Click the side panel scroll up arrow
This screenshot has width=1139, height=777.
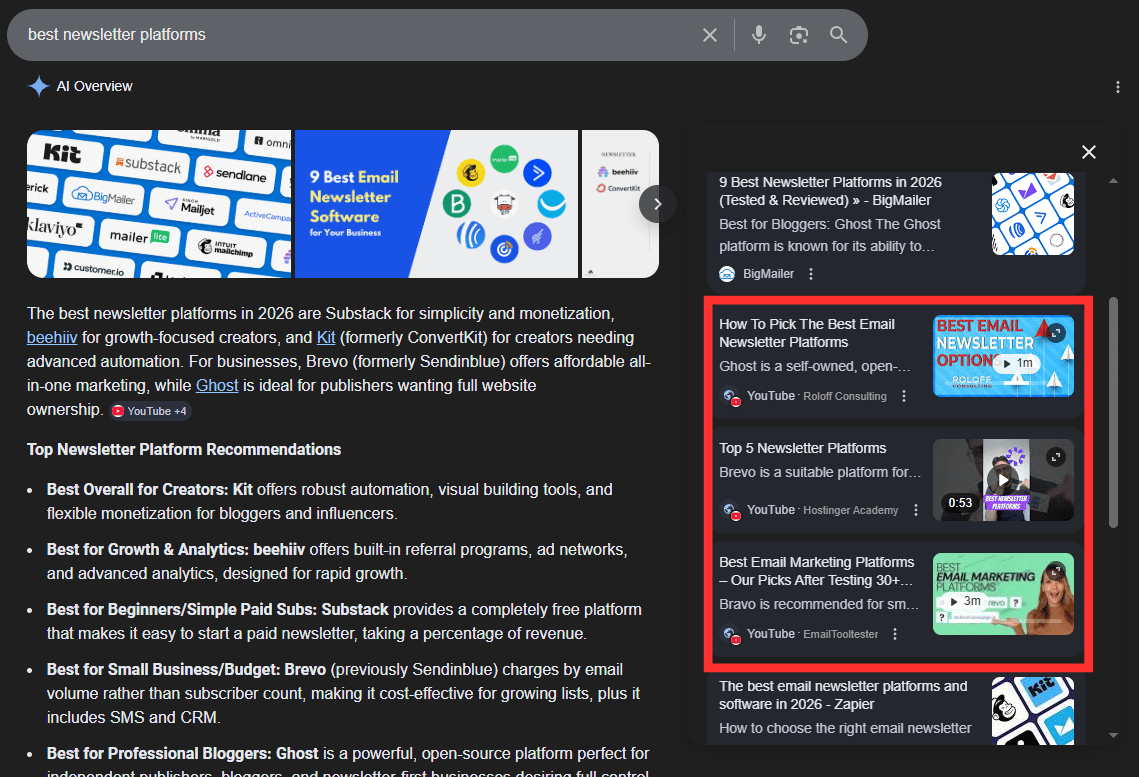(1114, 181)
